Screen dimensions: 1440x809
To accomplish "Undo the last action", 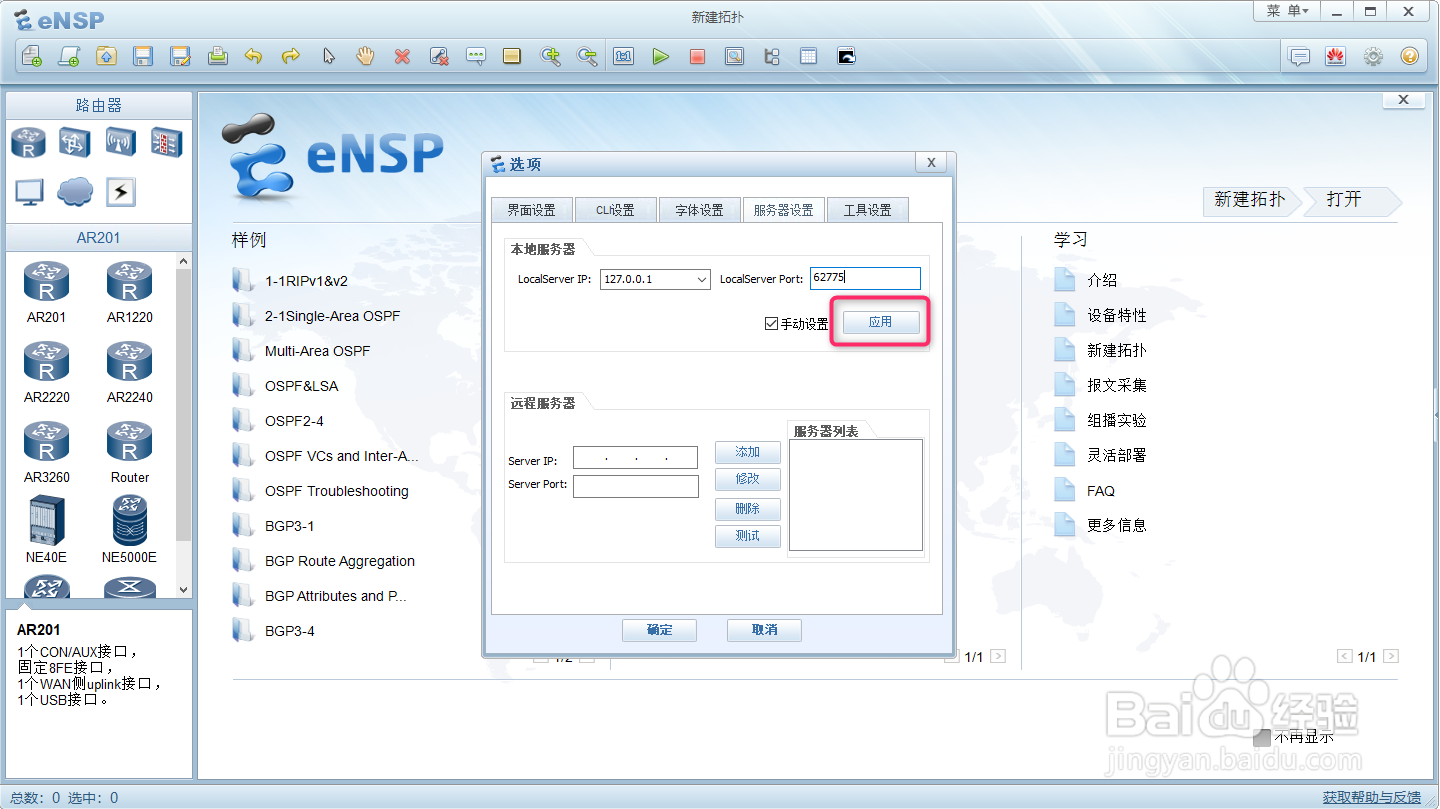I will click(x=253, y=56).
